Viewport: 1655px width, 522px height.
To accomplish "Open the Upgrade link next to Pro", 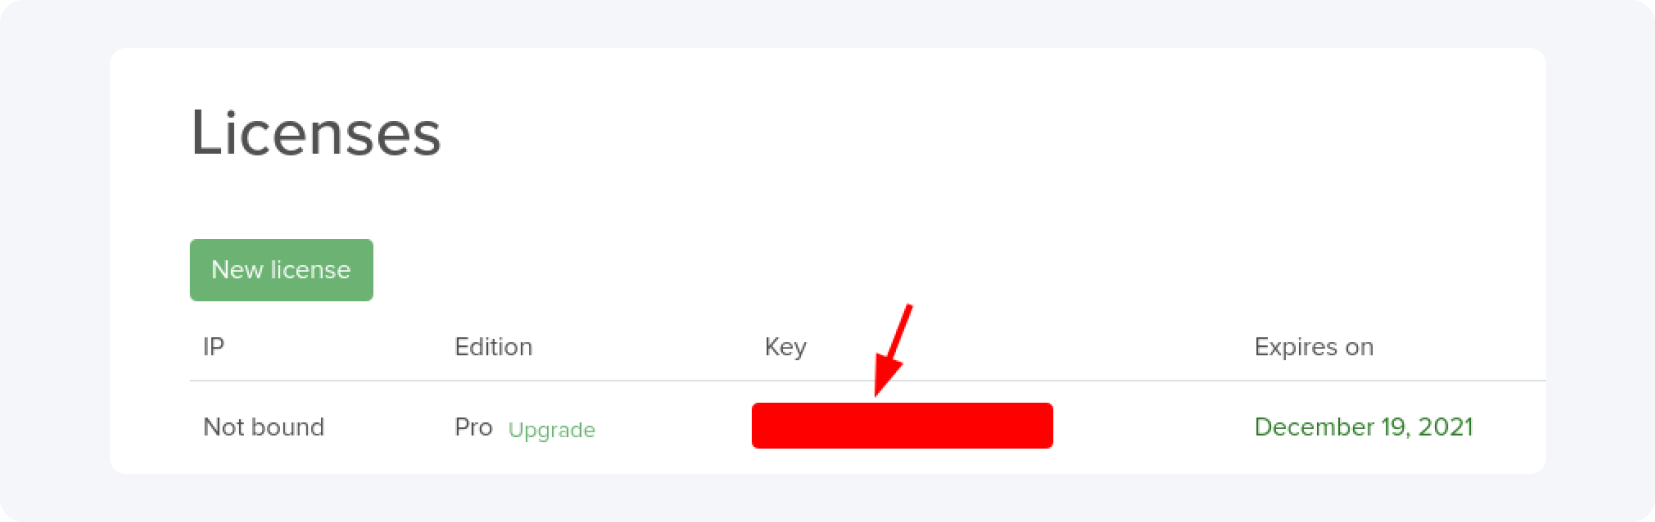I will [x=551, y=430].
